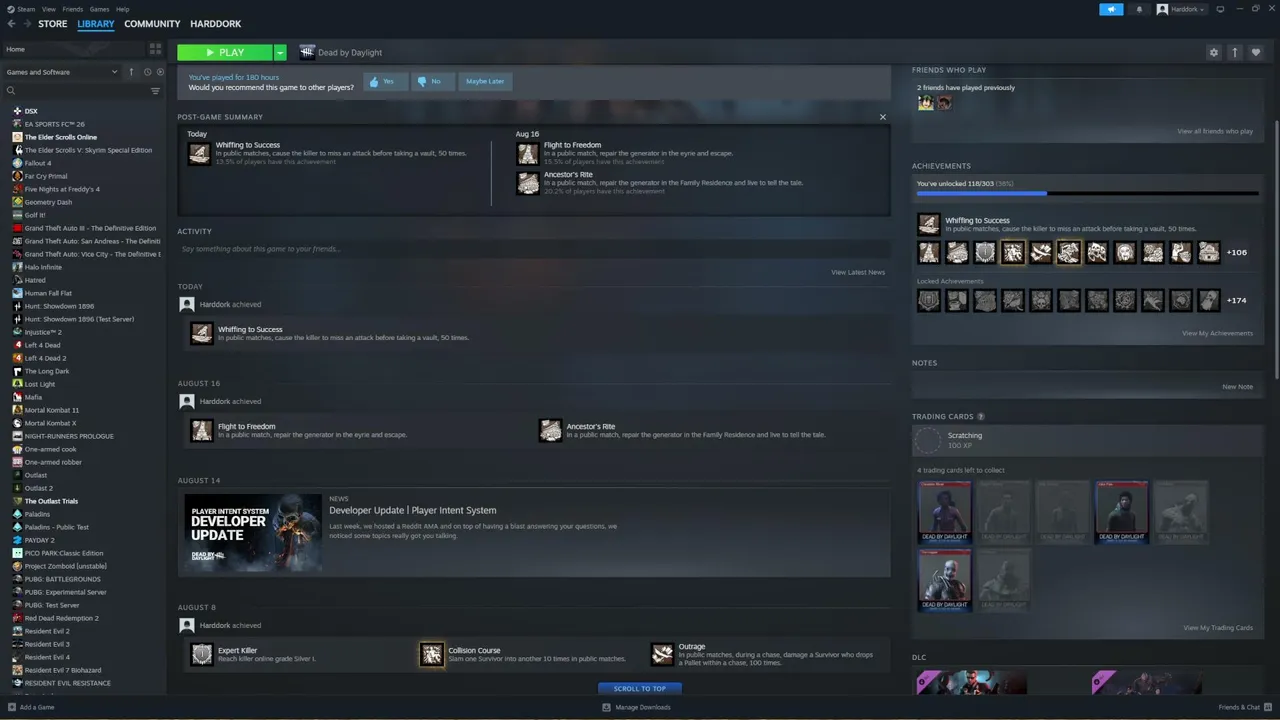1280x720 pixels.
Task: Open the Collision Course achievement icon in Activity
Action: 431,654
